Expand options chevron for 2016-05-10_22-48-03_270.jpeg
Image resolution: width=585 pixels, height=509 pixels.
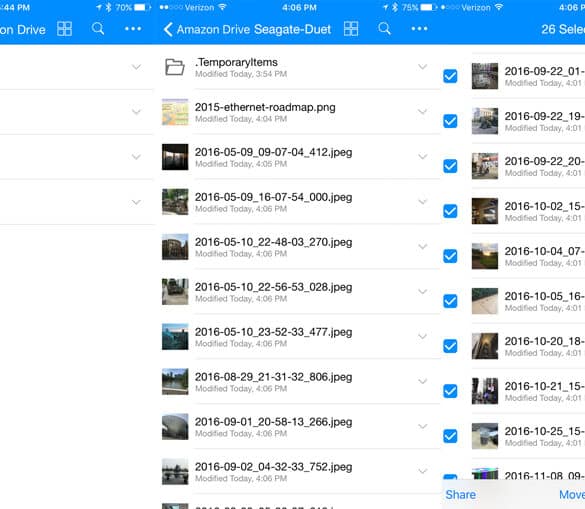422,247
